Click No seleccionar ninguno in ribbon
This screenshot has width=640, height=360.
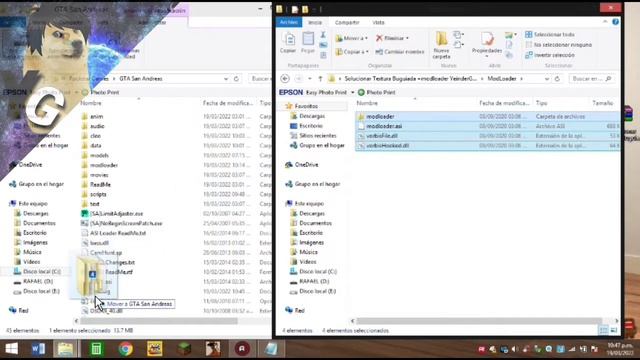[558, 45]
